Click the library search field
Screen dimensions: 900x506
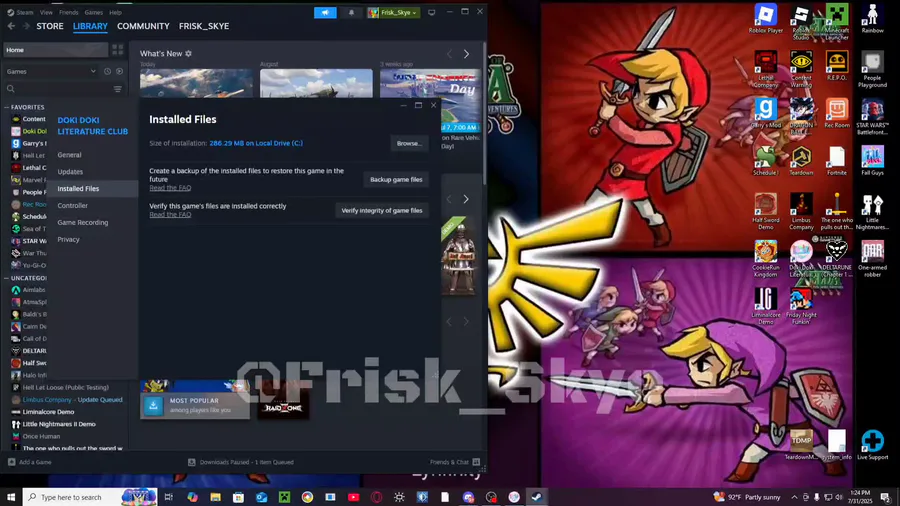point(57,89)
